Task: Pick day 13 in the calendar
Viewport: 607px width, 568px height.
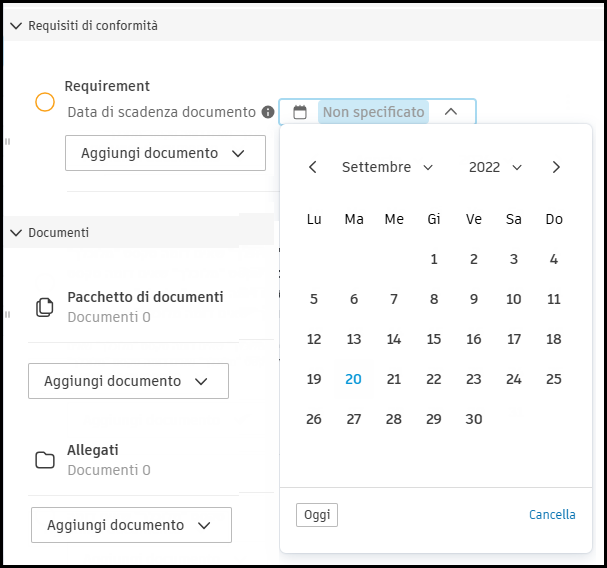Action: pos(354,339)
